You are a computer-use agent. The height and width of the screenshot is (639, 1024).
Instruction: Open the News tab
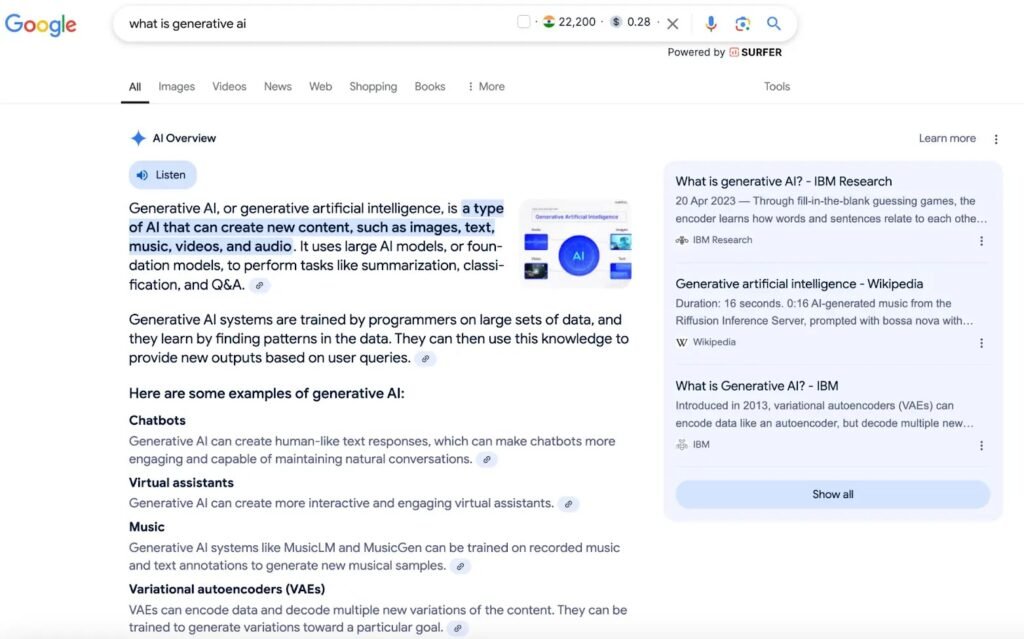[278, 86]
